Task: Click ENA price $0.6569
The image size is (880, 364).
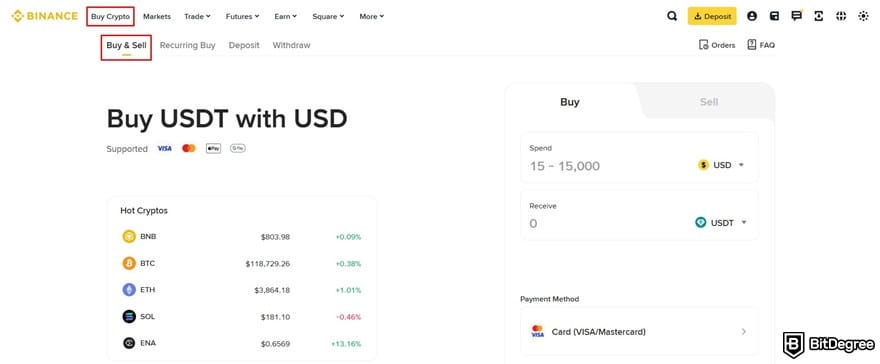Action: click(x=275, y=343)
